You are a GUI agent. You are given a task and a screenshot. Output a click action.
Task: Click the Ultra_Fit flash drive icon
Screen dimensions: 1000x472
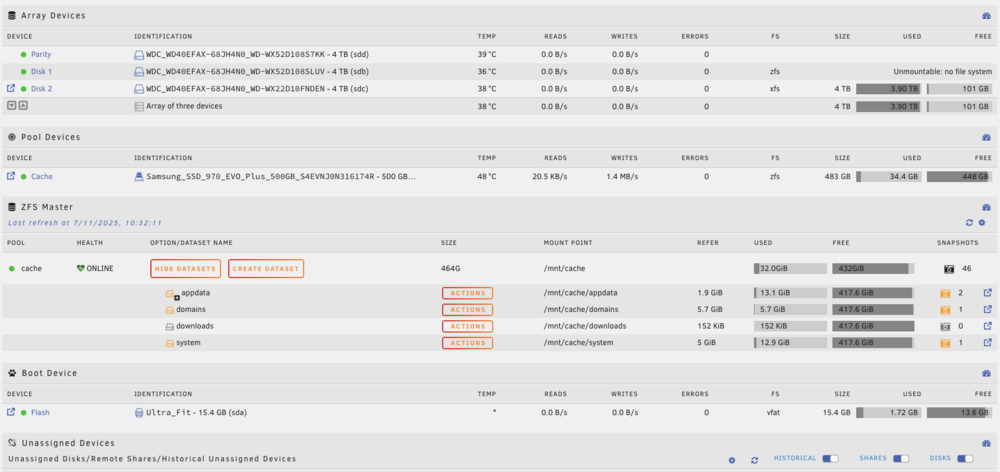coord(138,413)
